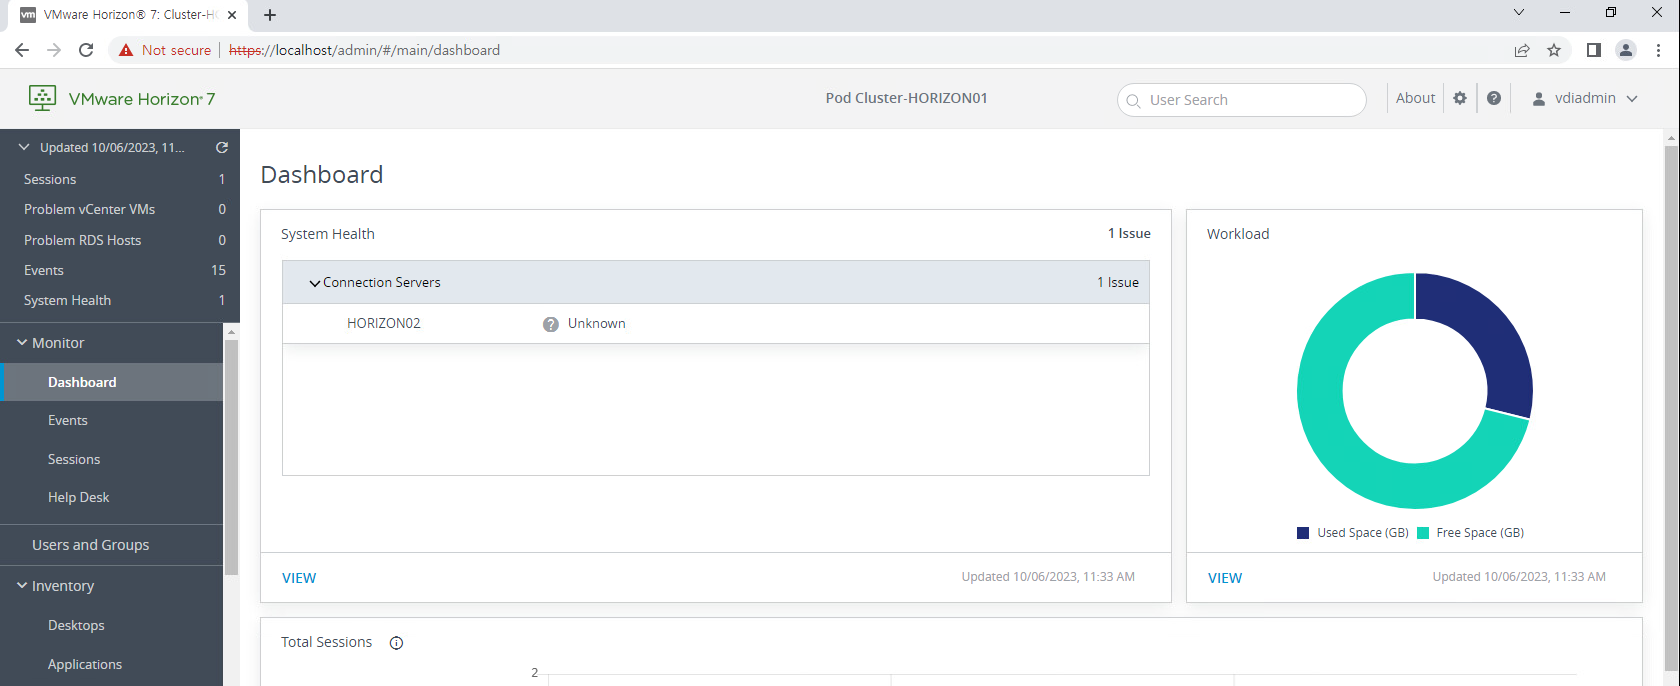Open the settings gear icon in header
The height and width of the screenshot is (686, 1680).
[1460, 98]
